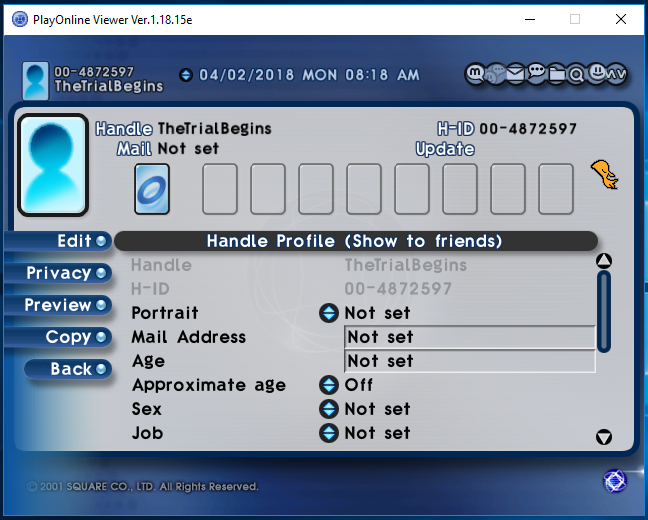This screenshot has width=648, height=520.
Task: Click the Mail Not set text in the header
Action: pyautogui.click(x=168, y=148)
